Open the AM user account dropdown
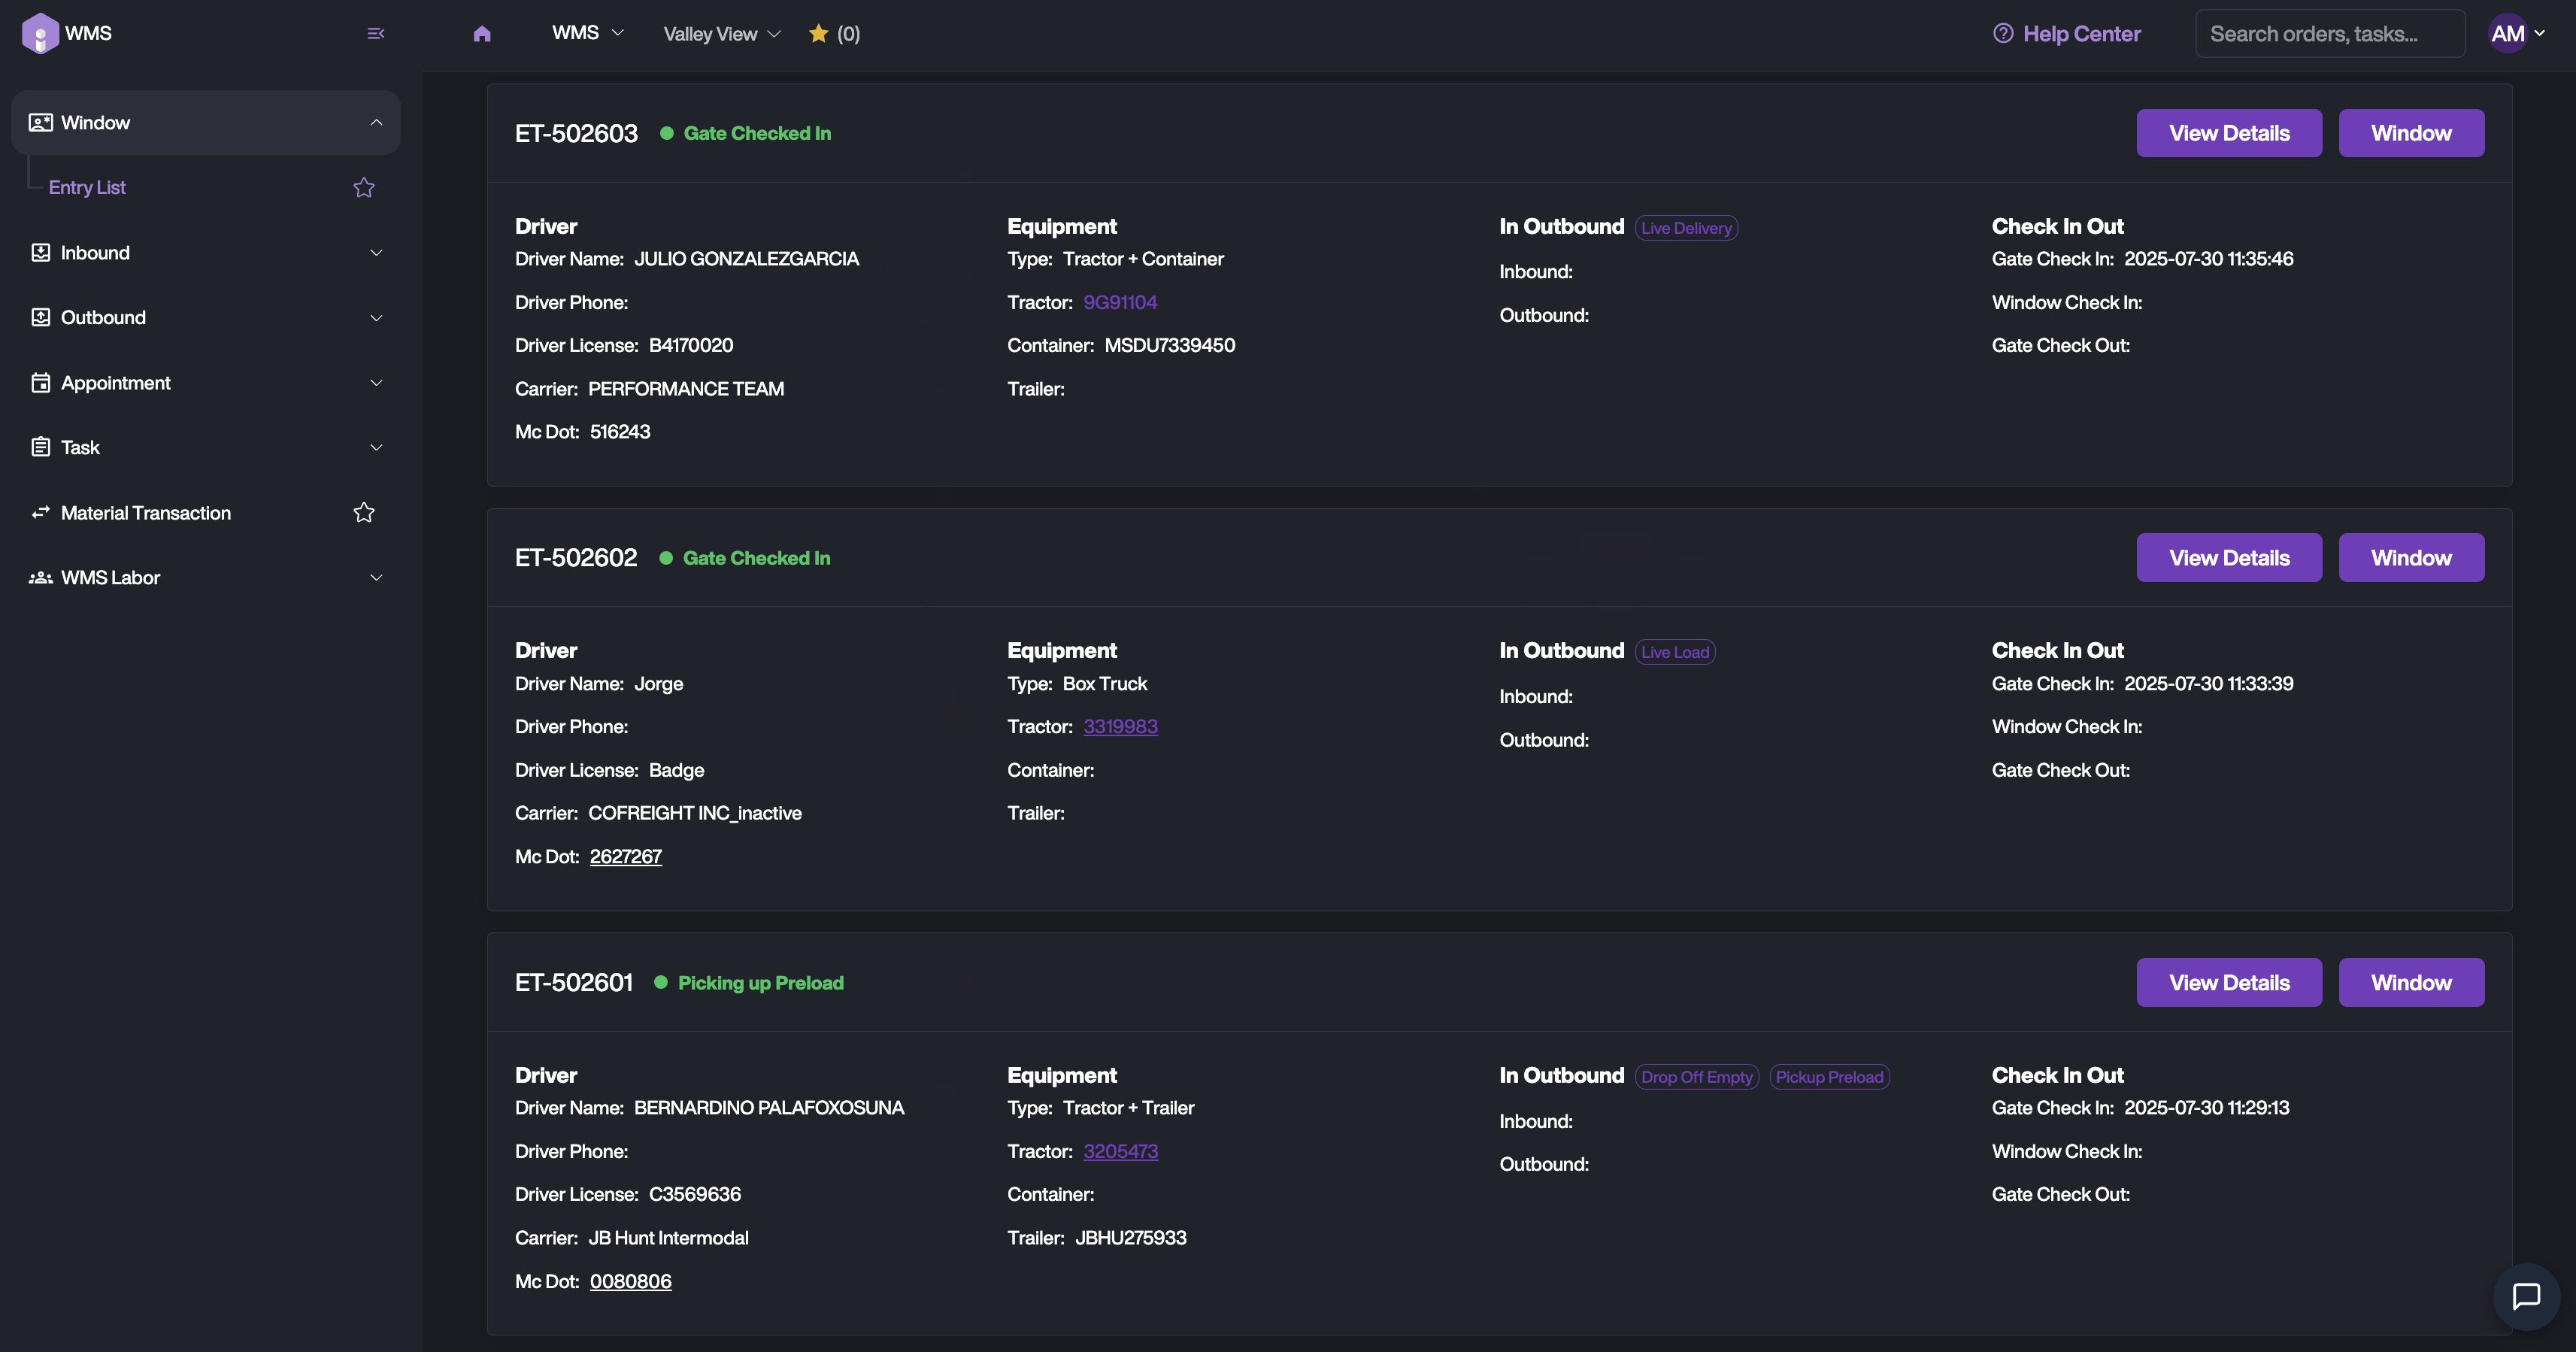This screenshot has height=1352, width=2576. pyautogui.click(x=2518, y=33)
